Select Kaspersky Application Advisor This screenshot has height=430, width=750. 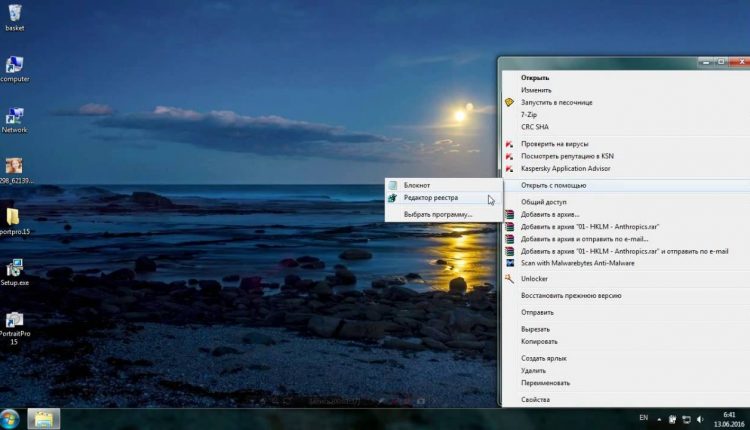point(565,169)
